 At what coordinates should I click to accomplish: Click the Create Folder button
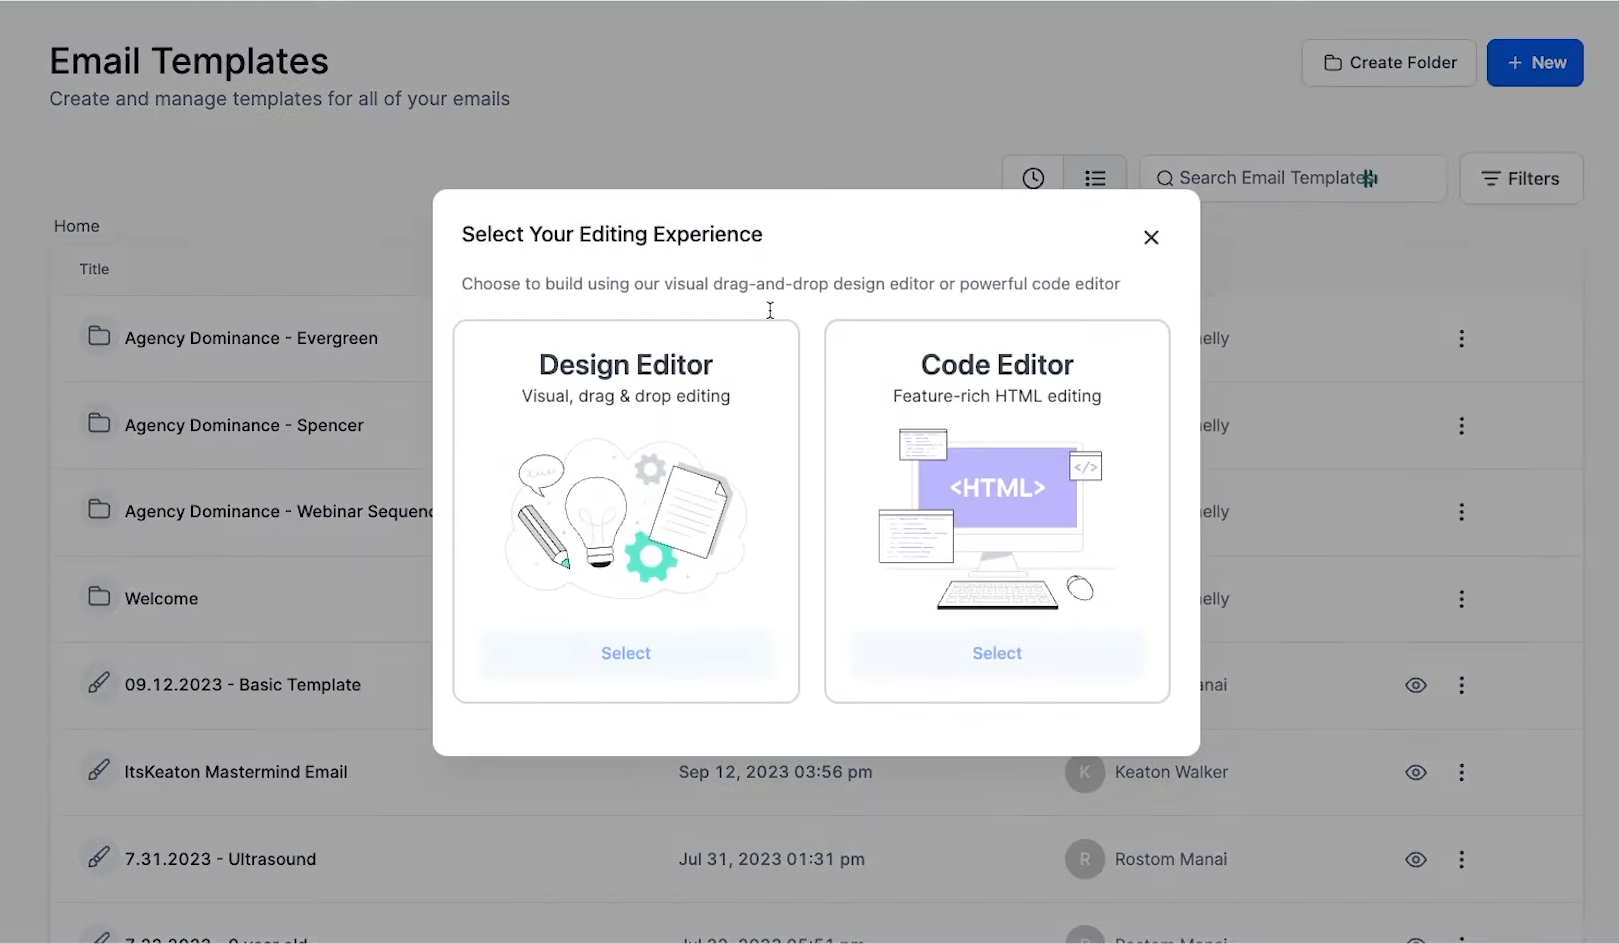pos(1389,63)
